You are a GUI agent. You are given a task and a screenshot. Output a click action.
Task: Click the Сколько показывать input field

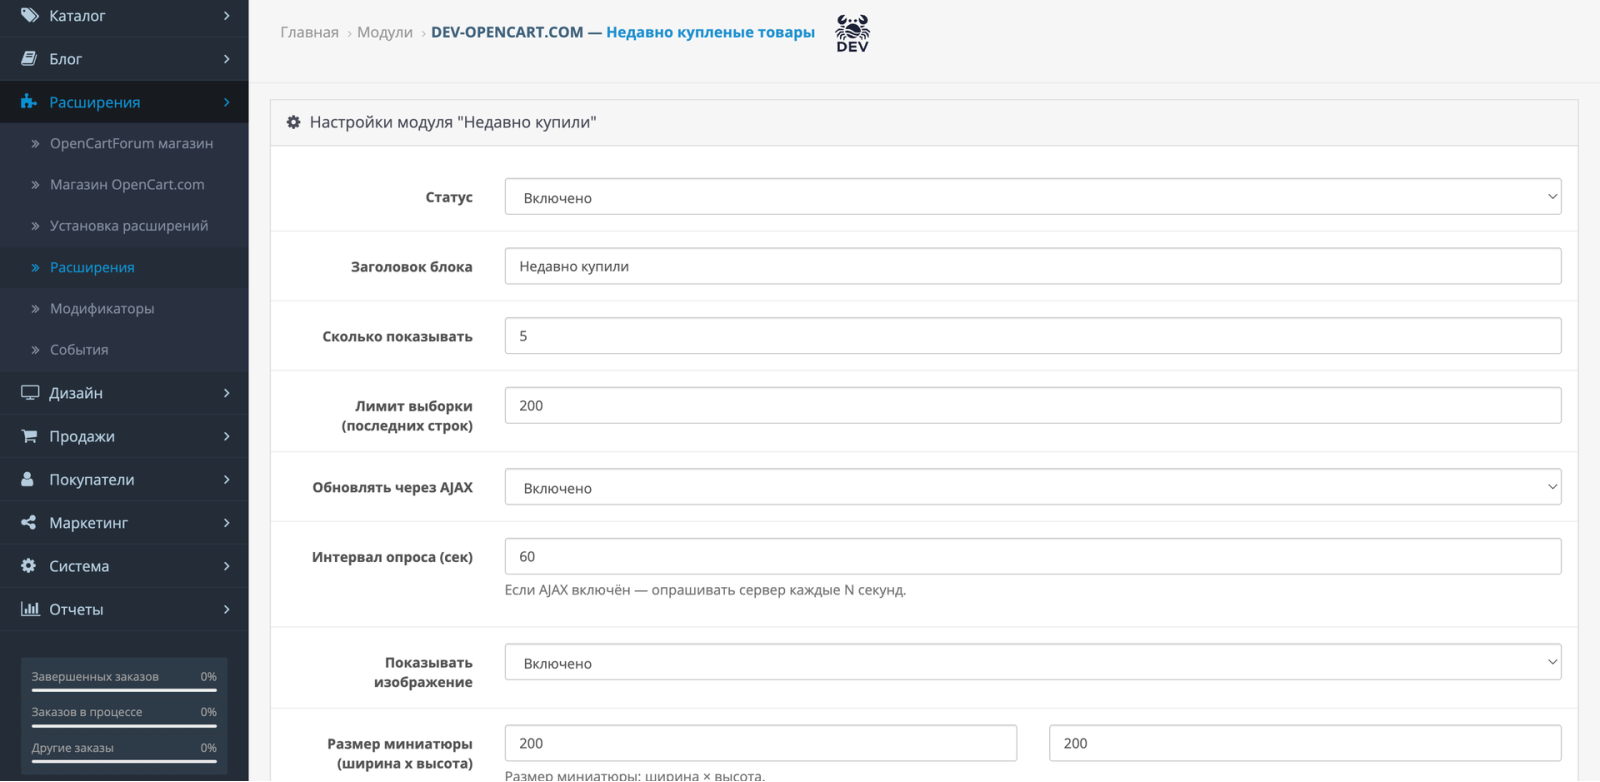[x=1032, y=336]
